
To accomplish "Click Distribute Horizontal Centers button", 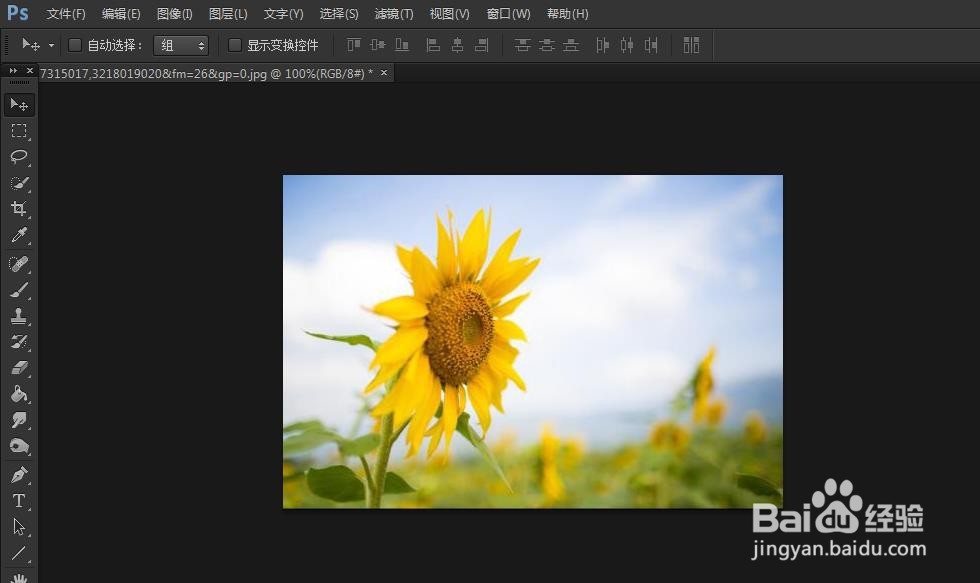I will pos(627,45).
